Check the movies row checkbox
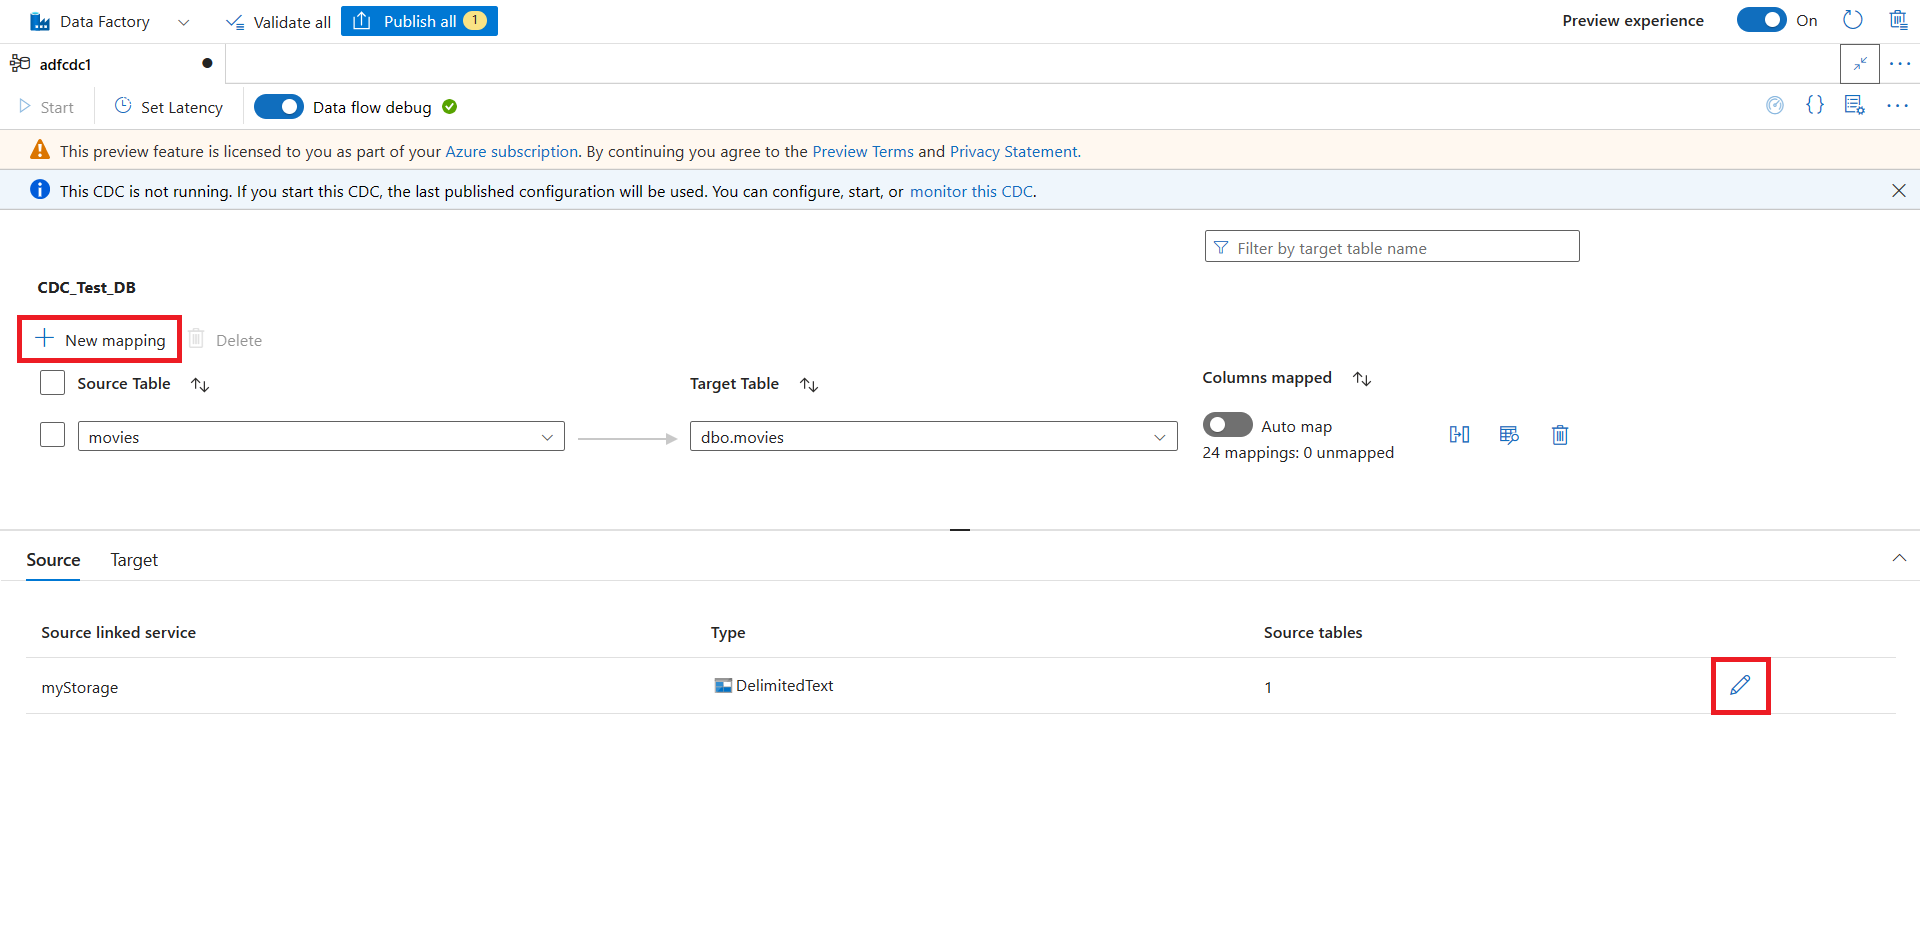The image size is (1920, 927). (x=52, y=435)
